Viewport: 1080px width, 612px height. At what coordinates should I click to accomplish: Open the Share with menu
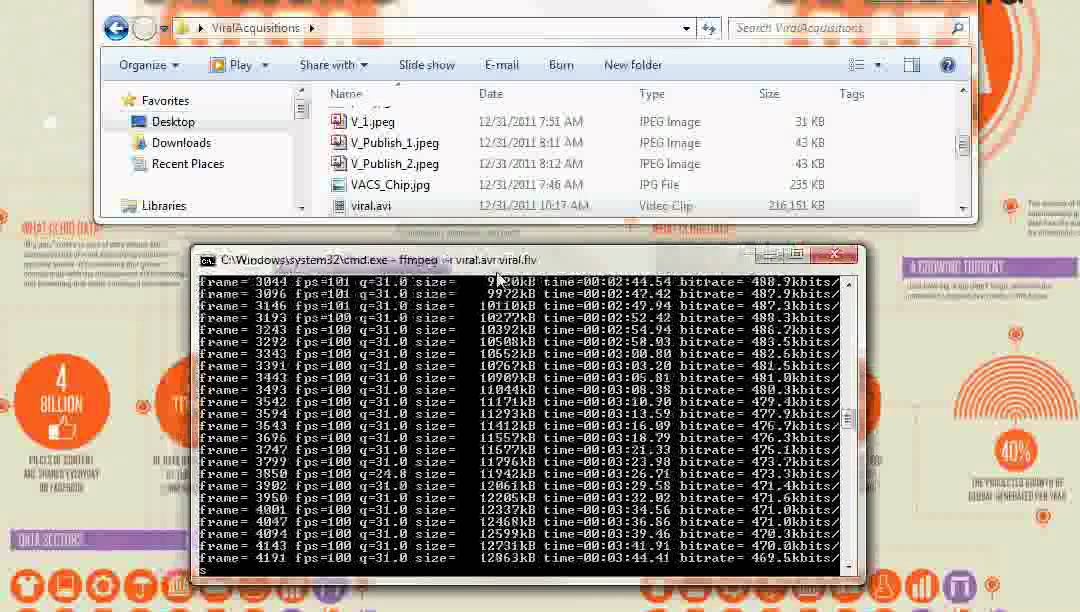(x=333, y=65)
